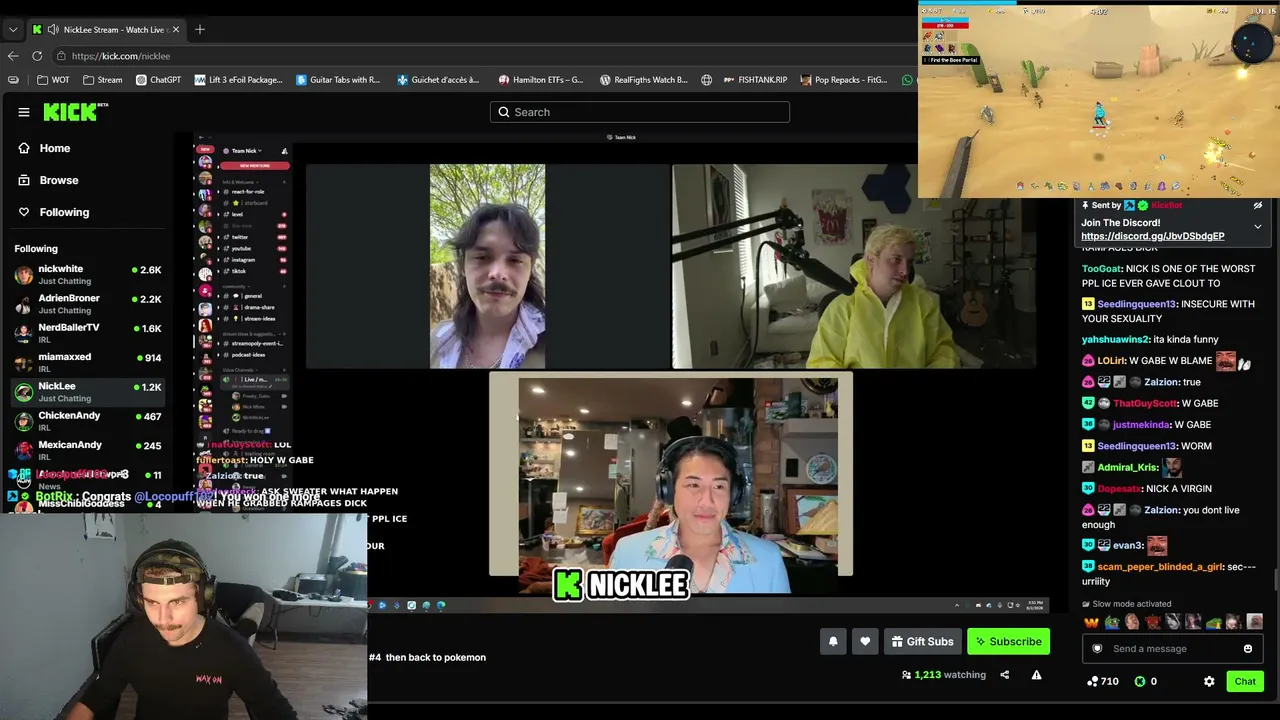Open miamaxxed's channel in Following list
1280x720 pixels.
point(88,362)
